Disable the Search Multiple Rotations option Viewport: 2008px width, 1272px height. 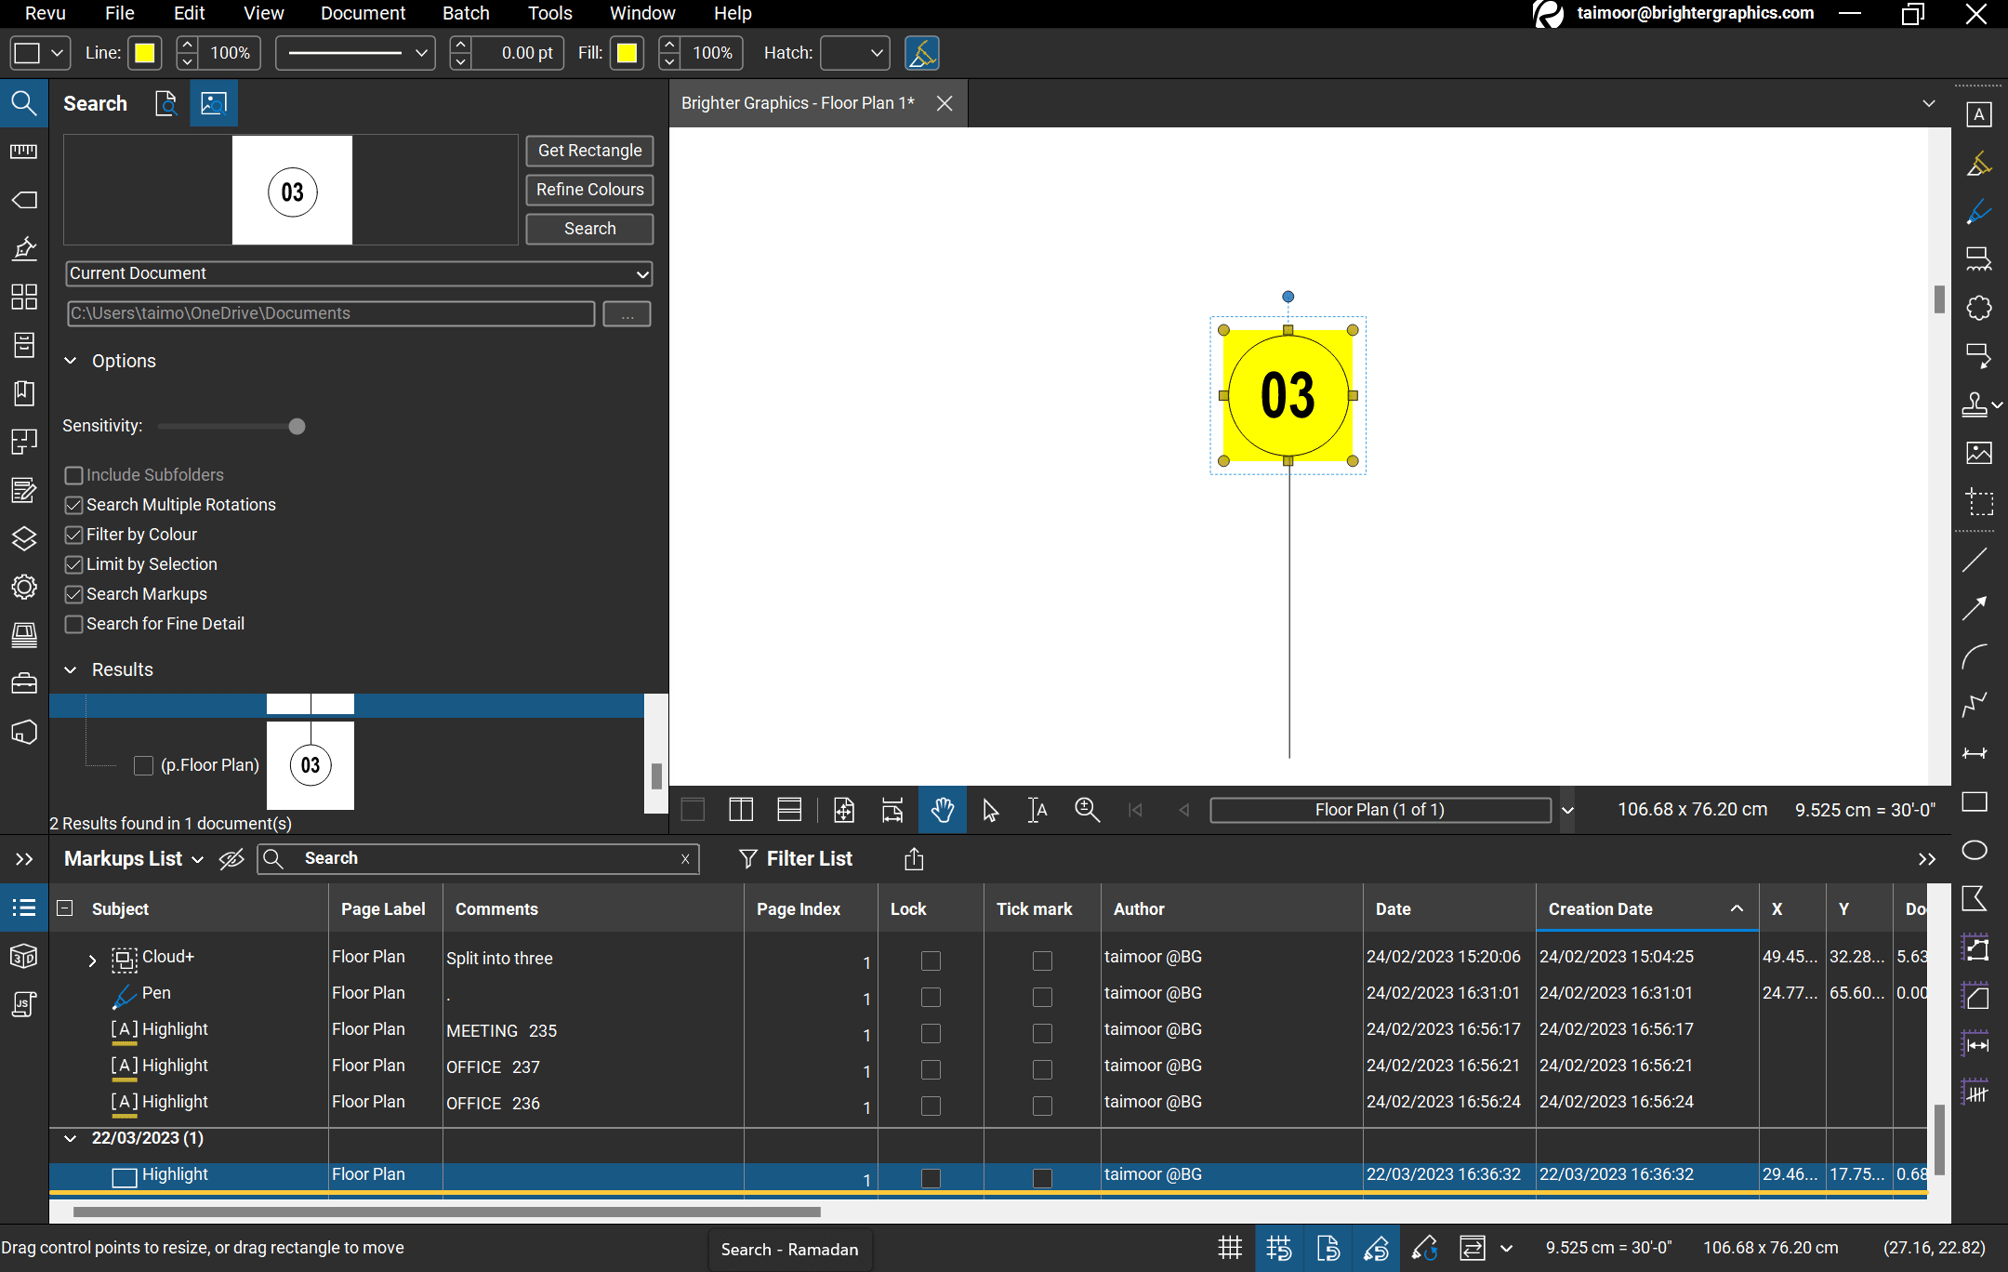74,505
